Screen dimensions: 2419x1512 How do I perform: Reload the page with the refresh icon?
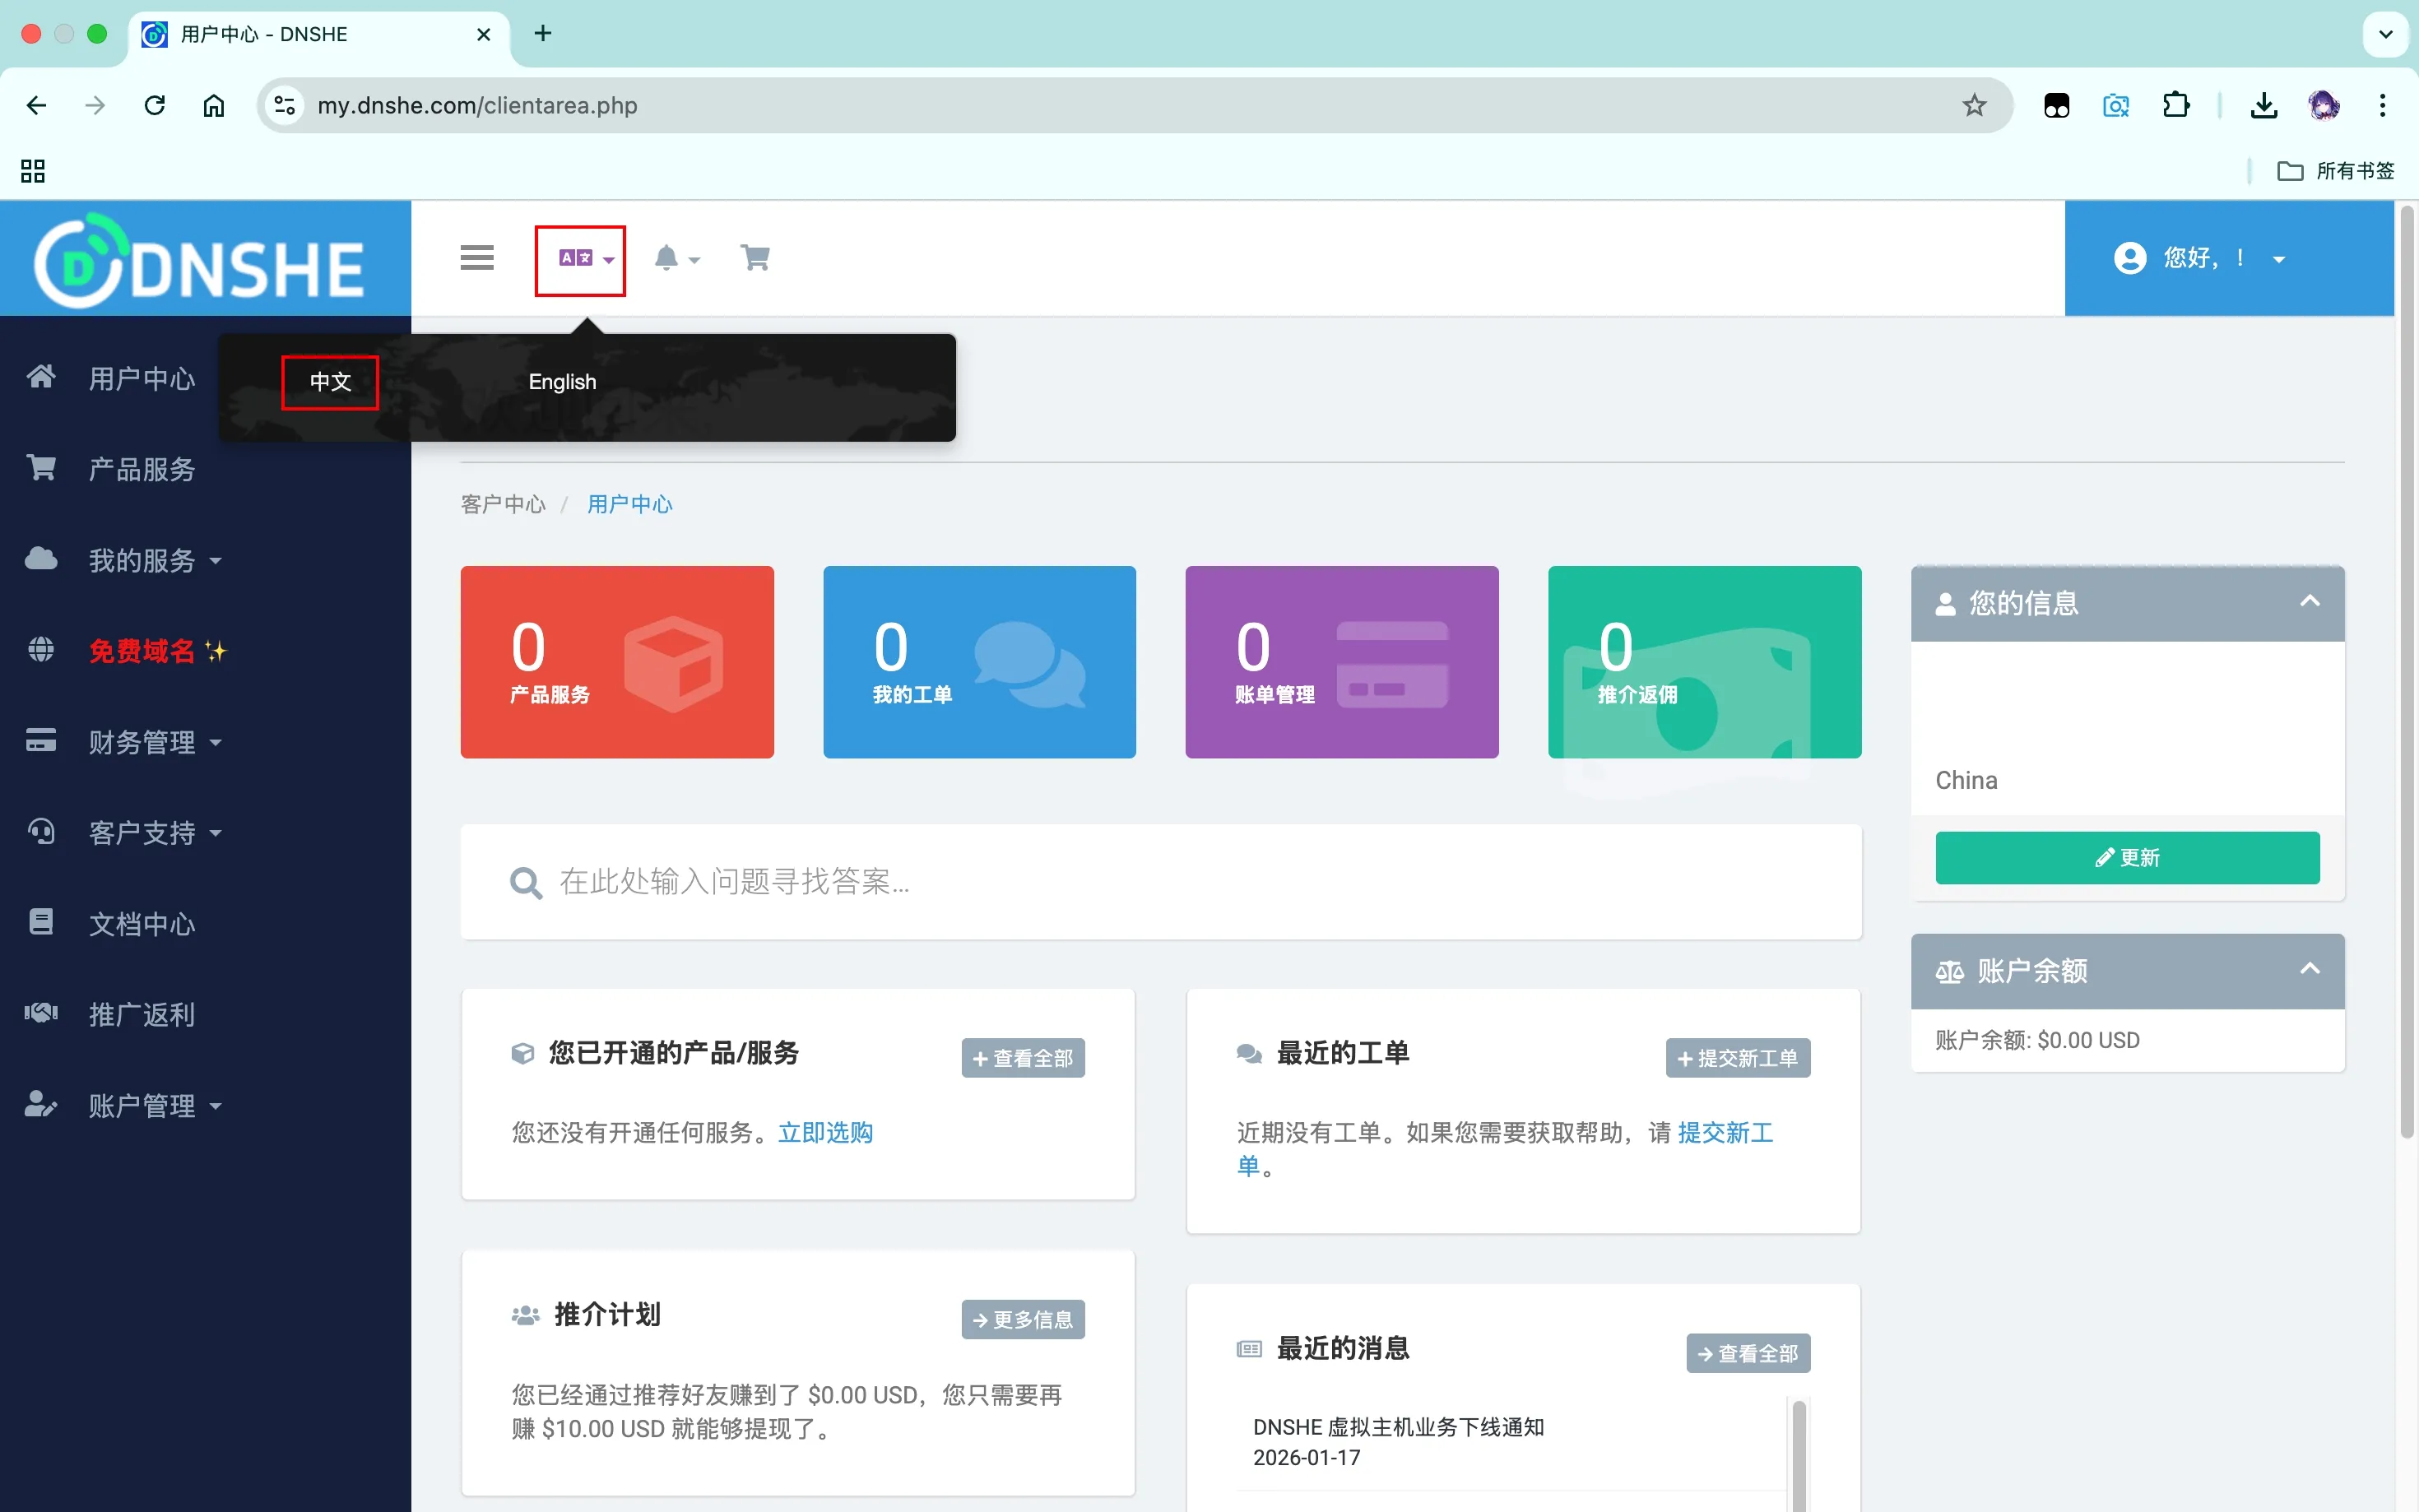[x=155, y=105]
